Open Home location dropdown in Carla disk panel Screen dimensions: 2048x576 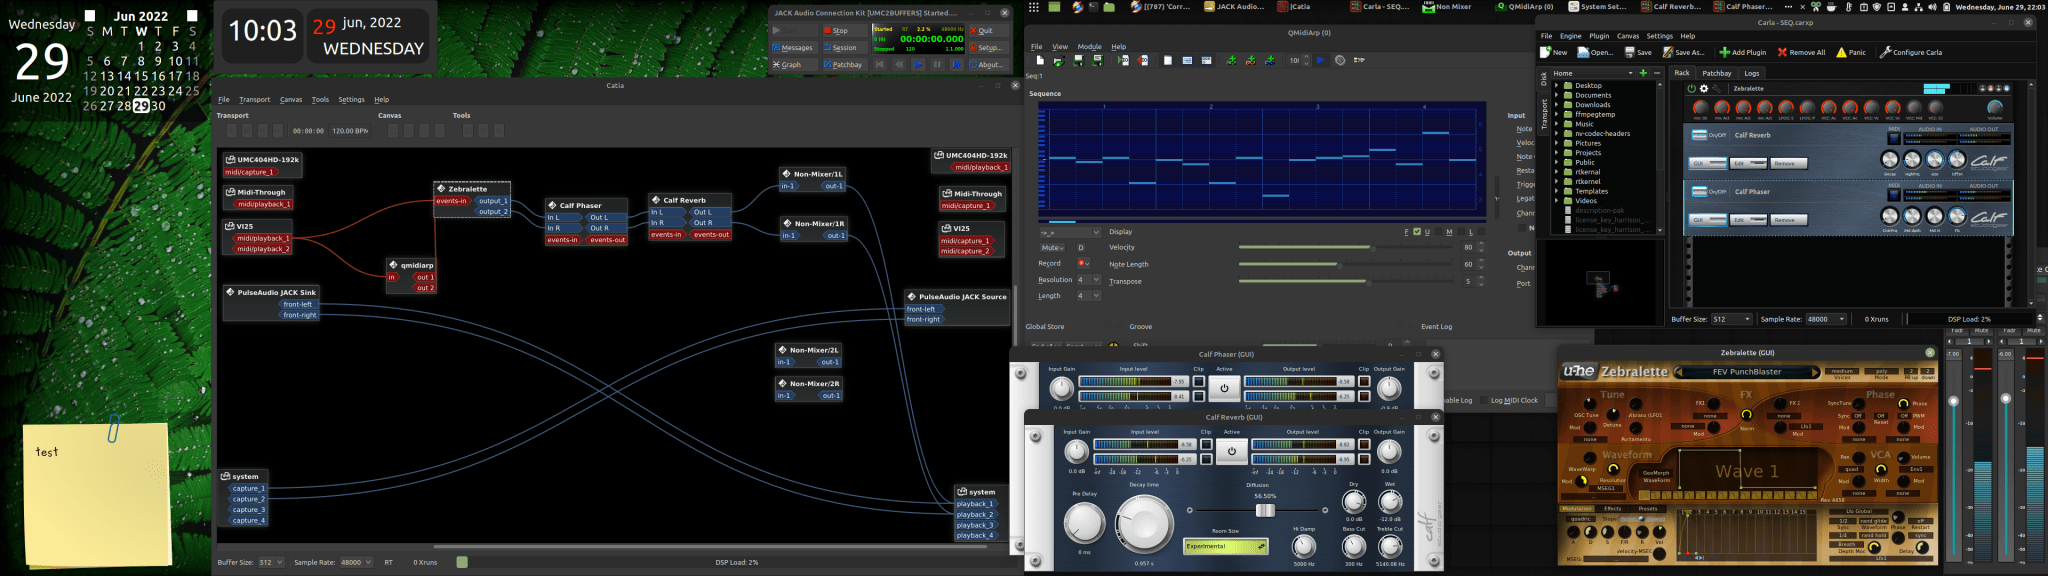click(x=1593, y=73)
